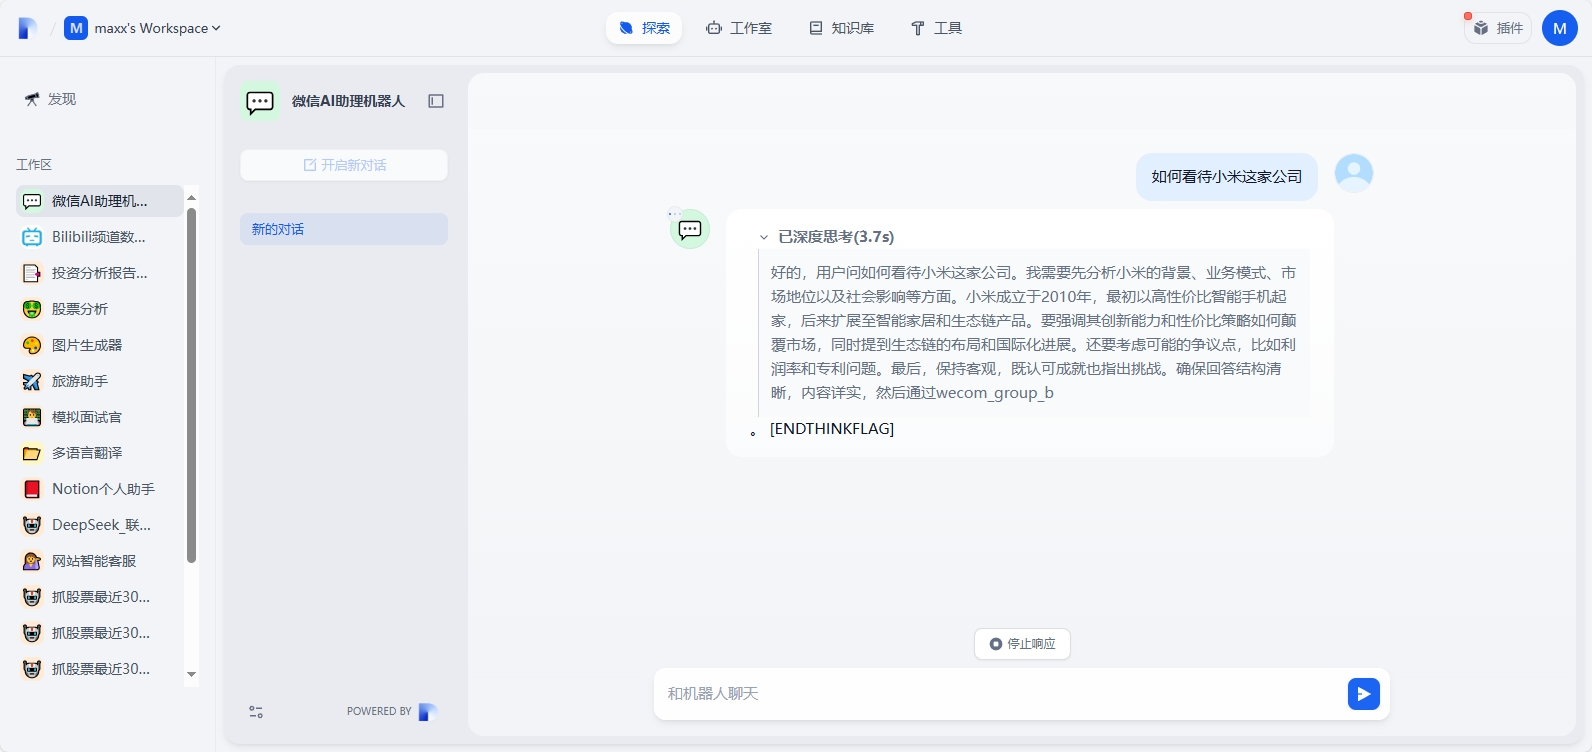Viewport: 1592px width, 752px height.
Task: Select the 新的对话 conversation
Action: coord(344,229)
